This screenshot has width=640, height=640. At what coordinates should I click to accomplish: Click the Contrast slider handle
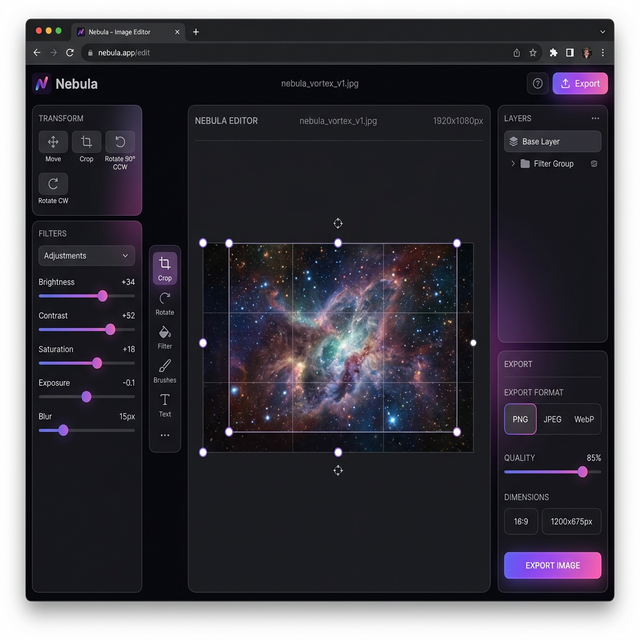point(110,329)
